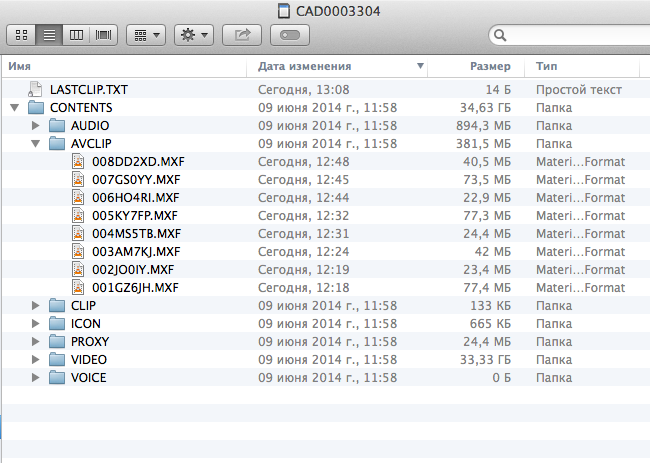The height and width of the screenshot is (463, 650).
Task: Select the PROXY folder icon
Action: tap(57, 342)
